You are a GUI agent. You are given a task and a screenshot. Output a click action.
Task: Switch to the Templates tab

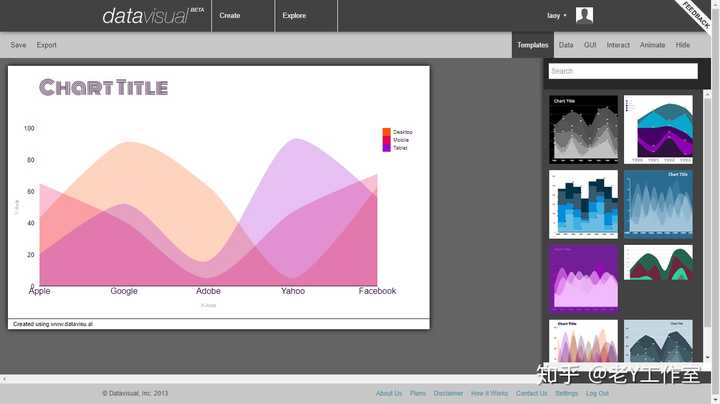533,45
